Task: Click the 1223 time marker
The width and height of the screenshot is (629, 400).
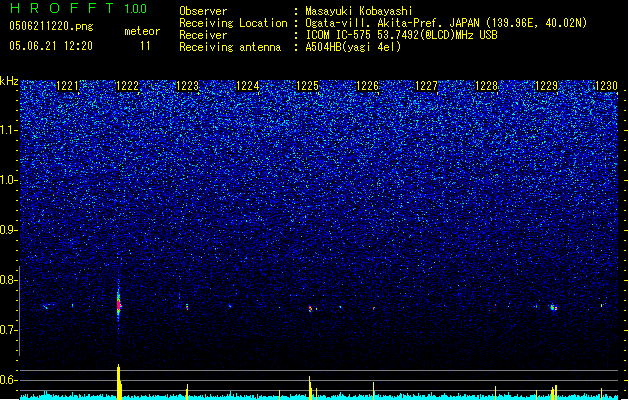Action: [x=187, y=86]
